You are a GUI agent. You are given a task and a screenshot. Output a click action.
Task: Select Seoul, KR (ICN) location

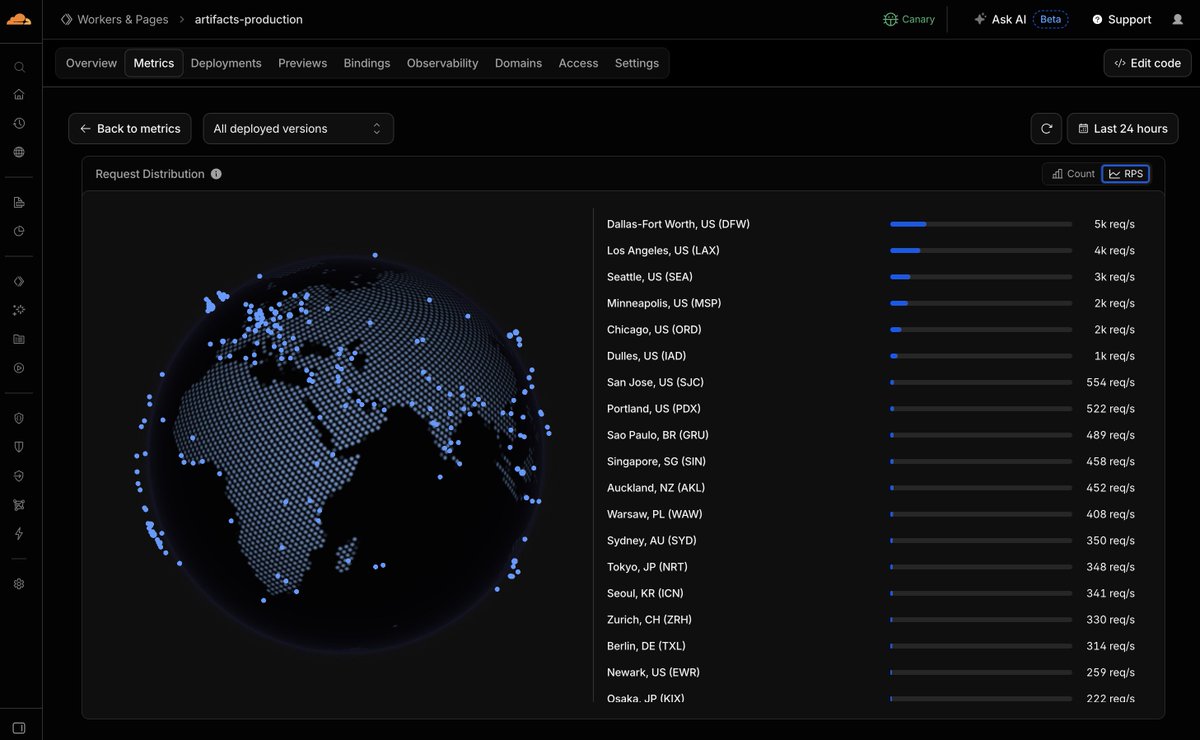[x=645, y=593]
